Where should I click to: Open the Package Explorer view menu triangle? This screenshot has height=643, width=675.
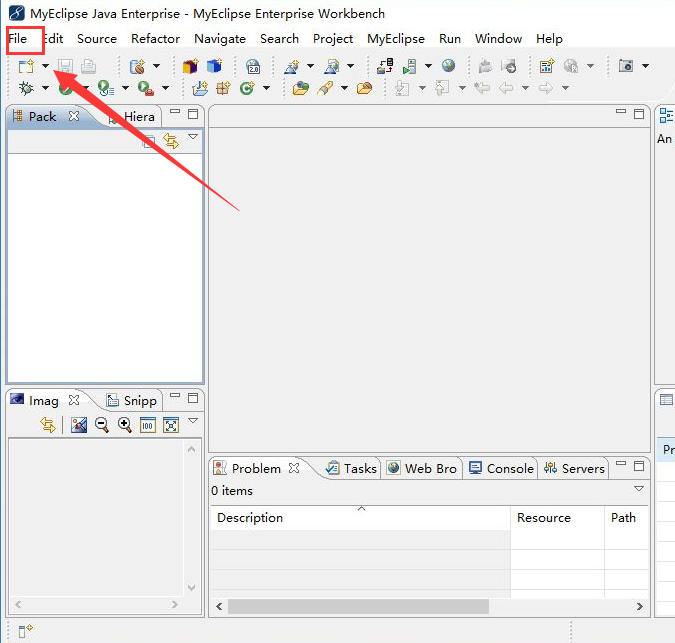pyautogui.click(x=193, y=136)
